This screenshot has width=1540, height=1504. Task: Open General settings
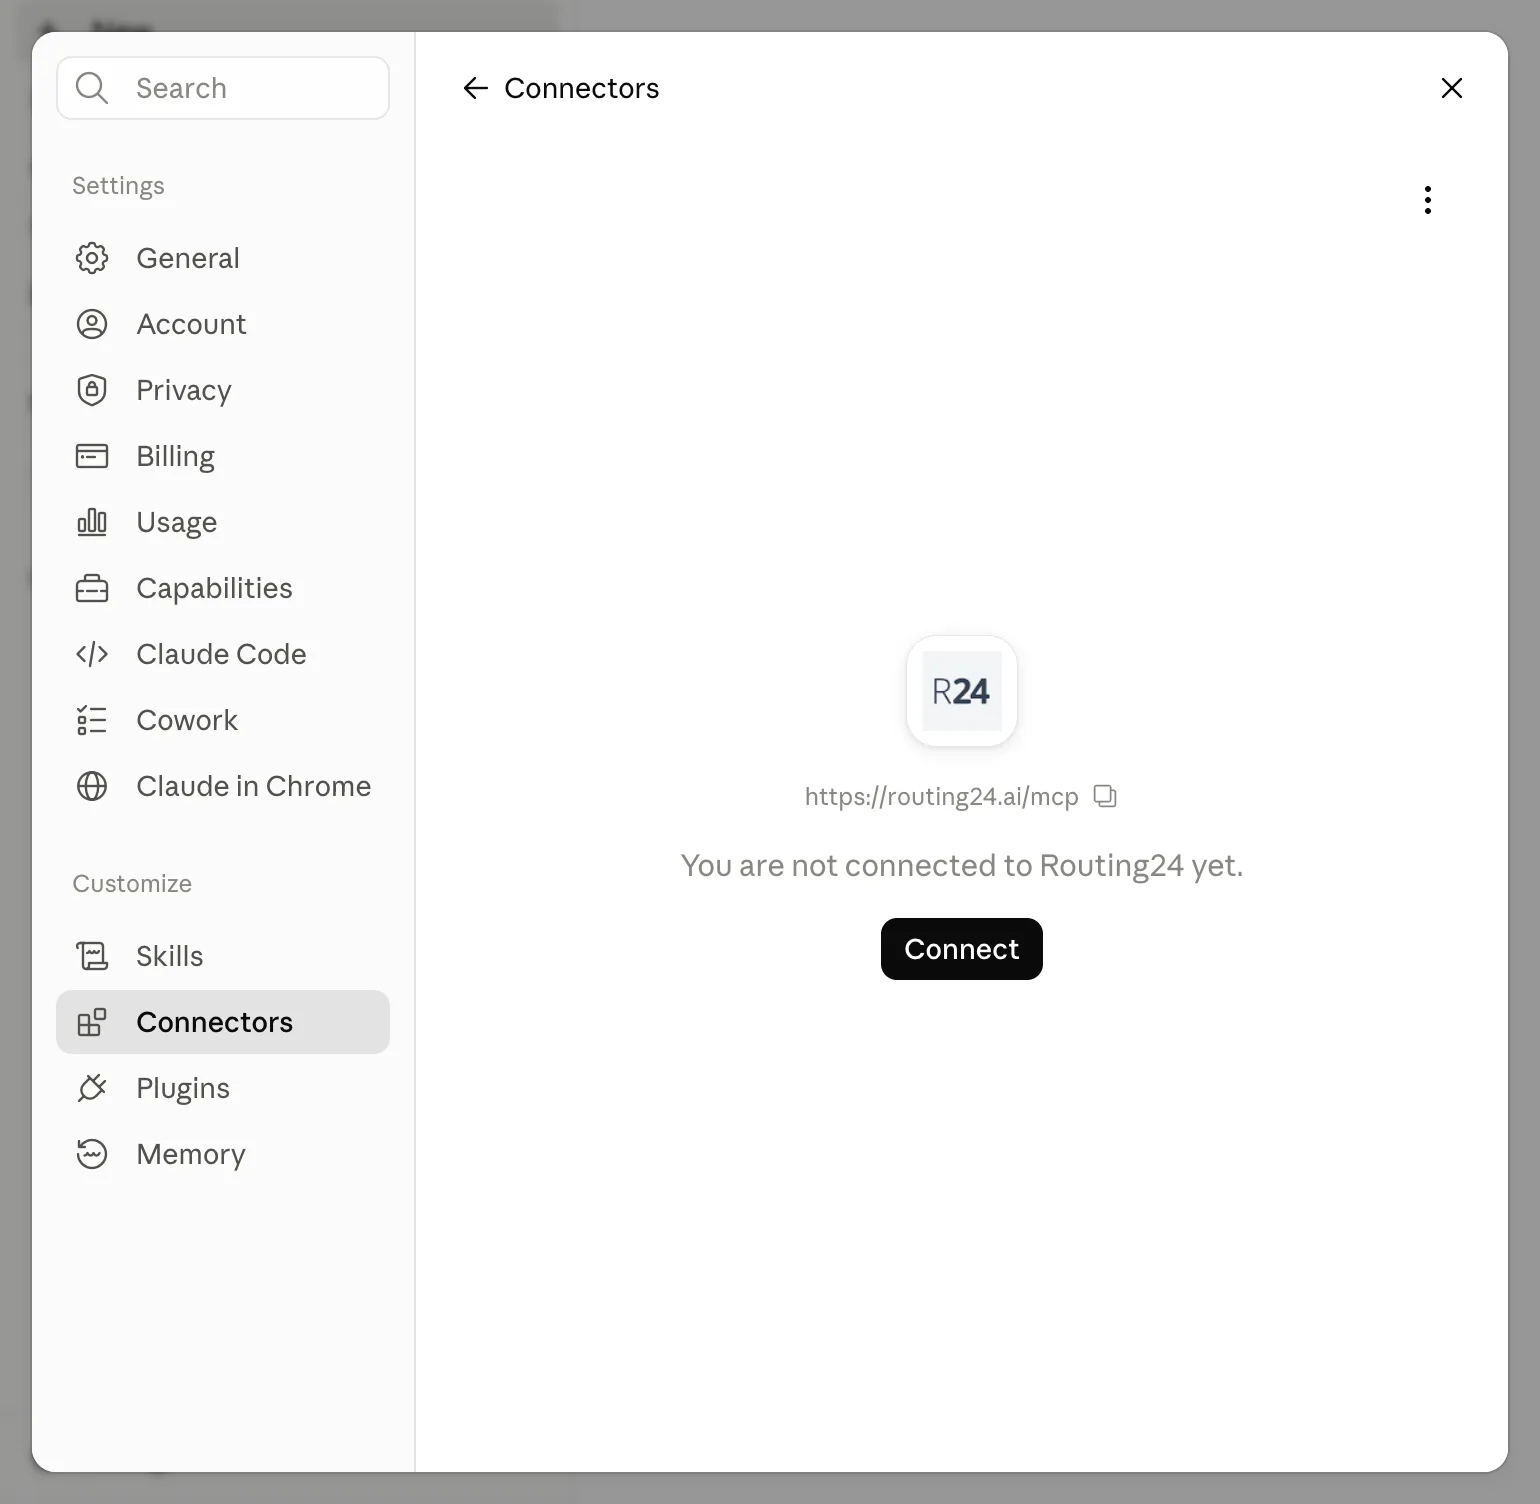223,258
